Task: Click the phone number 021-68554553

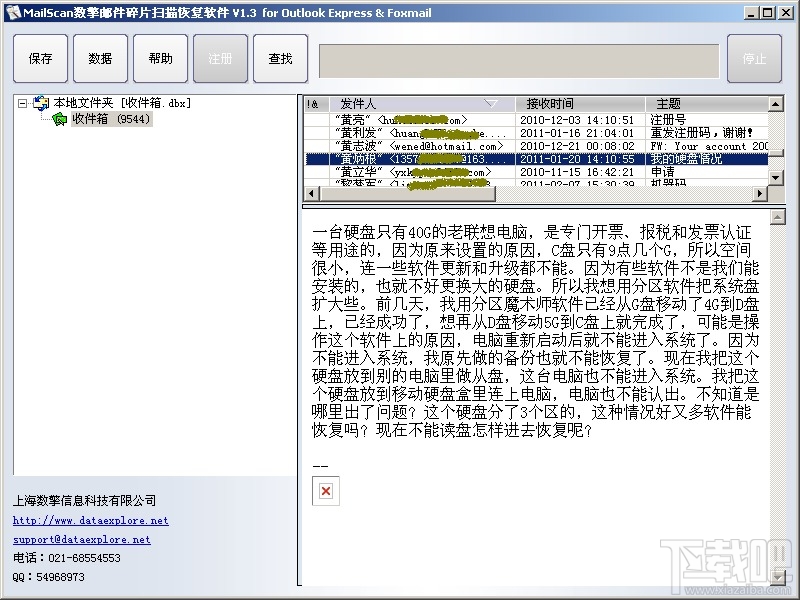Action: pos(84,558)
